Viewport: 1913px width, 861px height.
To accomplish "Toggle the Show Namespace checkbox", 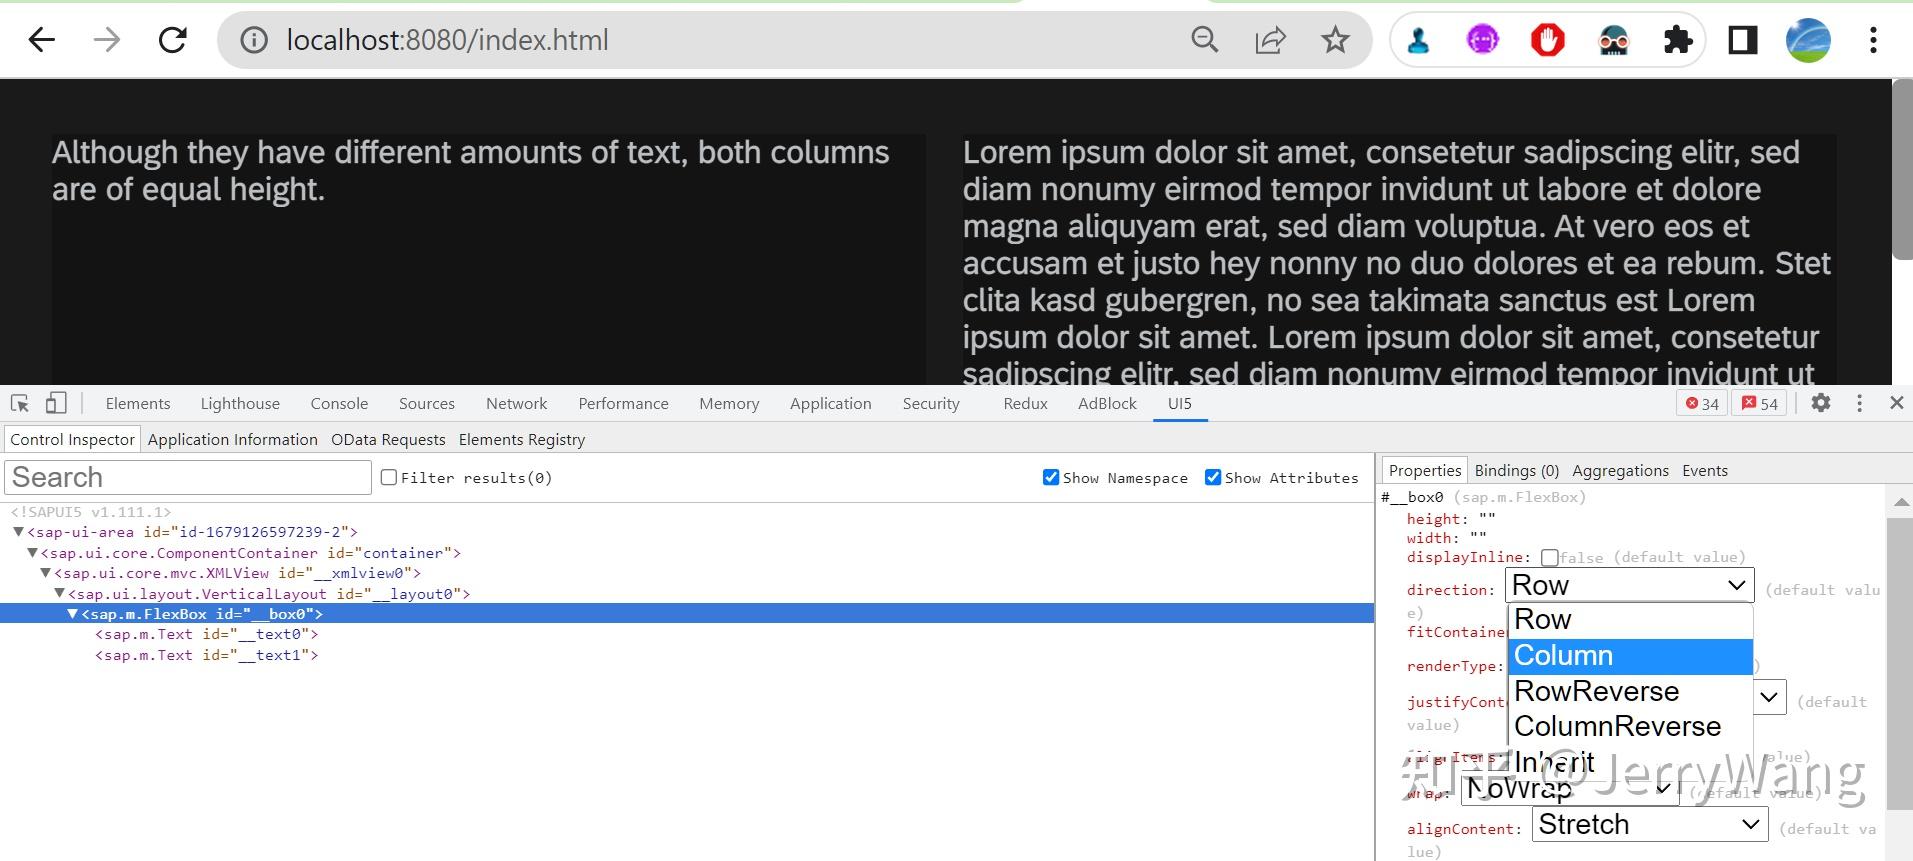I will (1051, 477).
